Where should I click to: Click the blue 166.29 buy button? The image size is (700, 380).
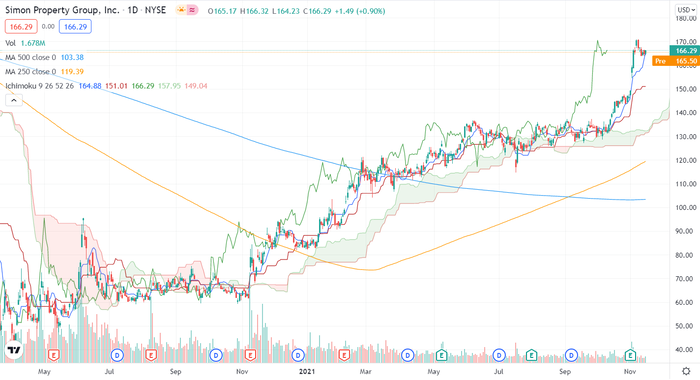[x=75, y=27]
